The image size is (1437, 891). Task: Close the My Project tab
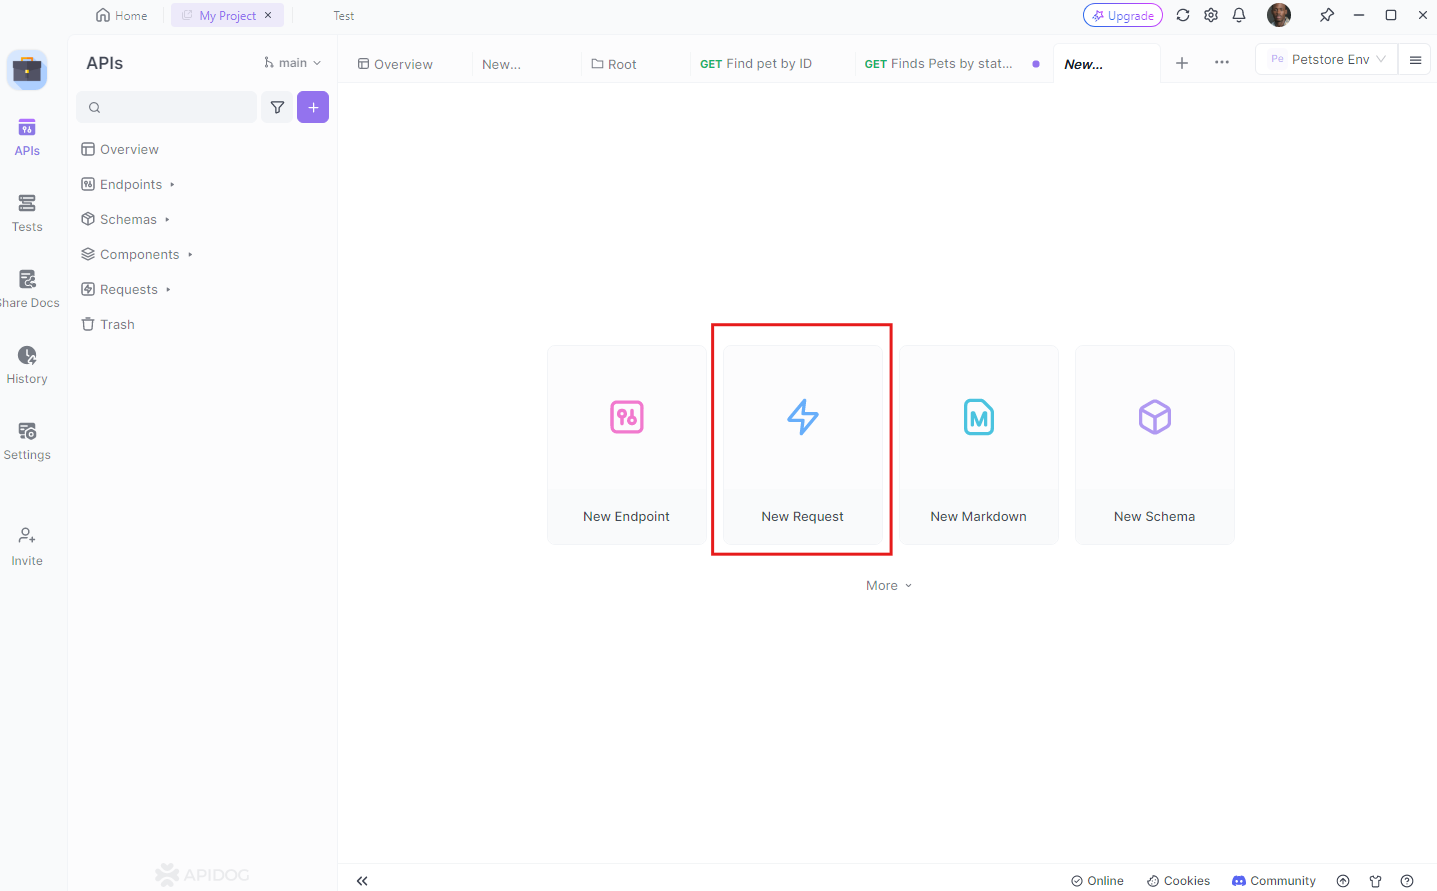[x=268, y=15]
